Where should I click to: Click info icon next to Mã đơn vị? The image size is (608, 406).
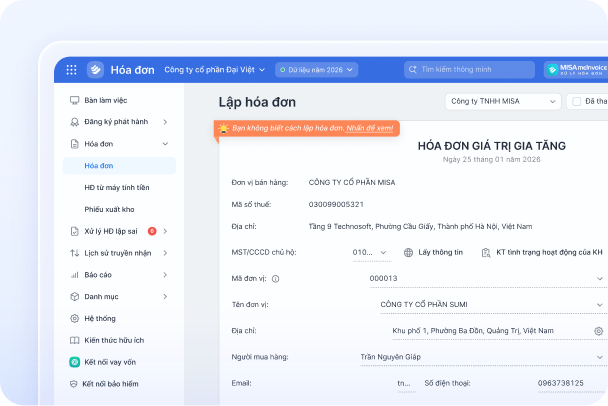tap(276, 278)
